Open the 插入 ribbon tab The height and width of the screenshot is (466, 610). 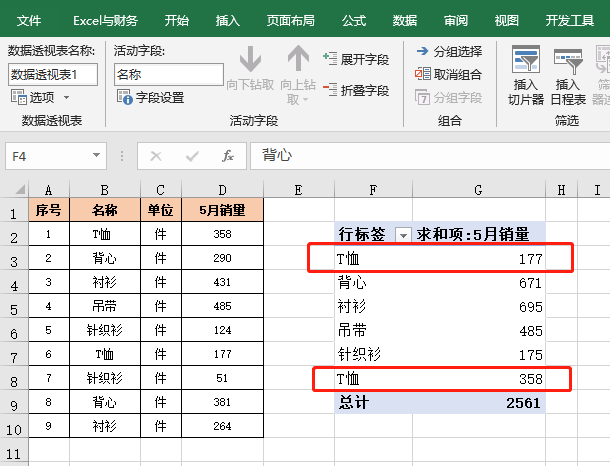pyautogui.click(x=228, y=20)
